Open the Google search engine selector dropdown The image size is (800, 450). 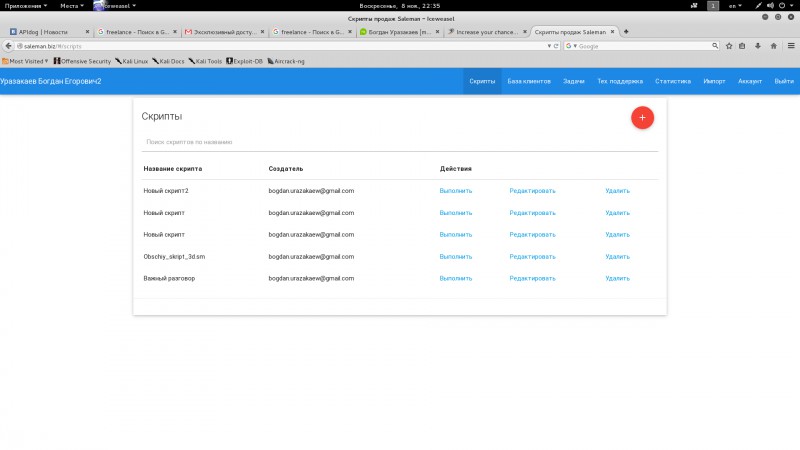571,46
